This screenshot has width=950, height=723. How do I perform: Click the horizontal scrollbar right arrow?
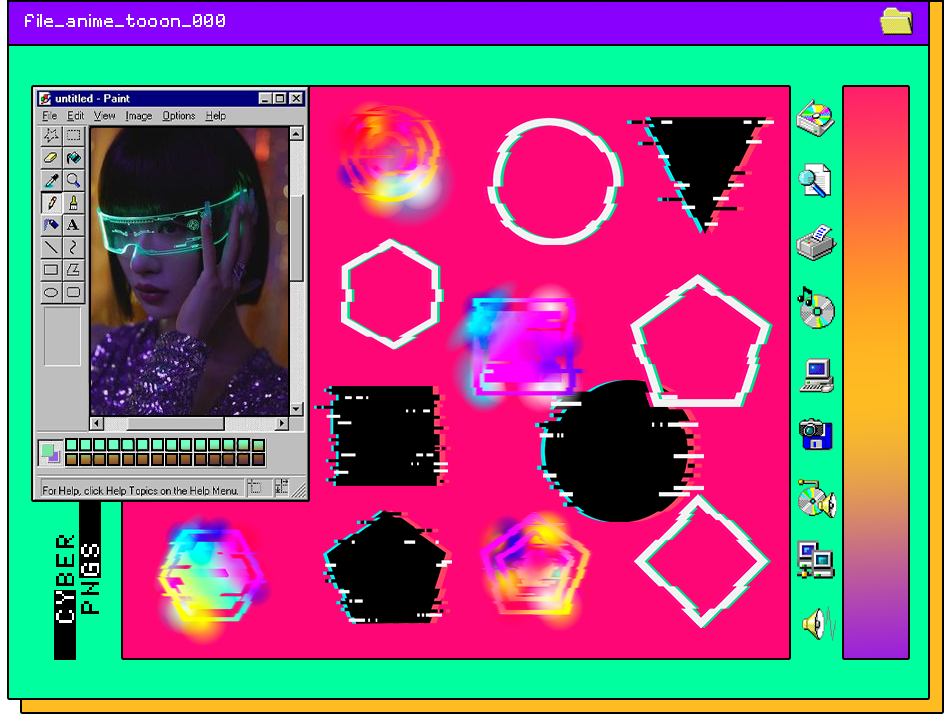(282, 423)
